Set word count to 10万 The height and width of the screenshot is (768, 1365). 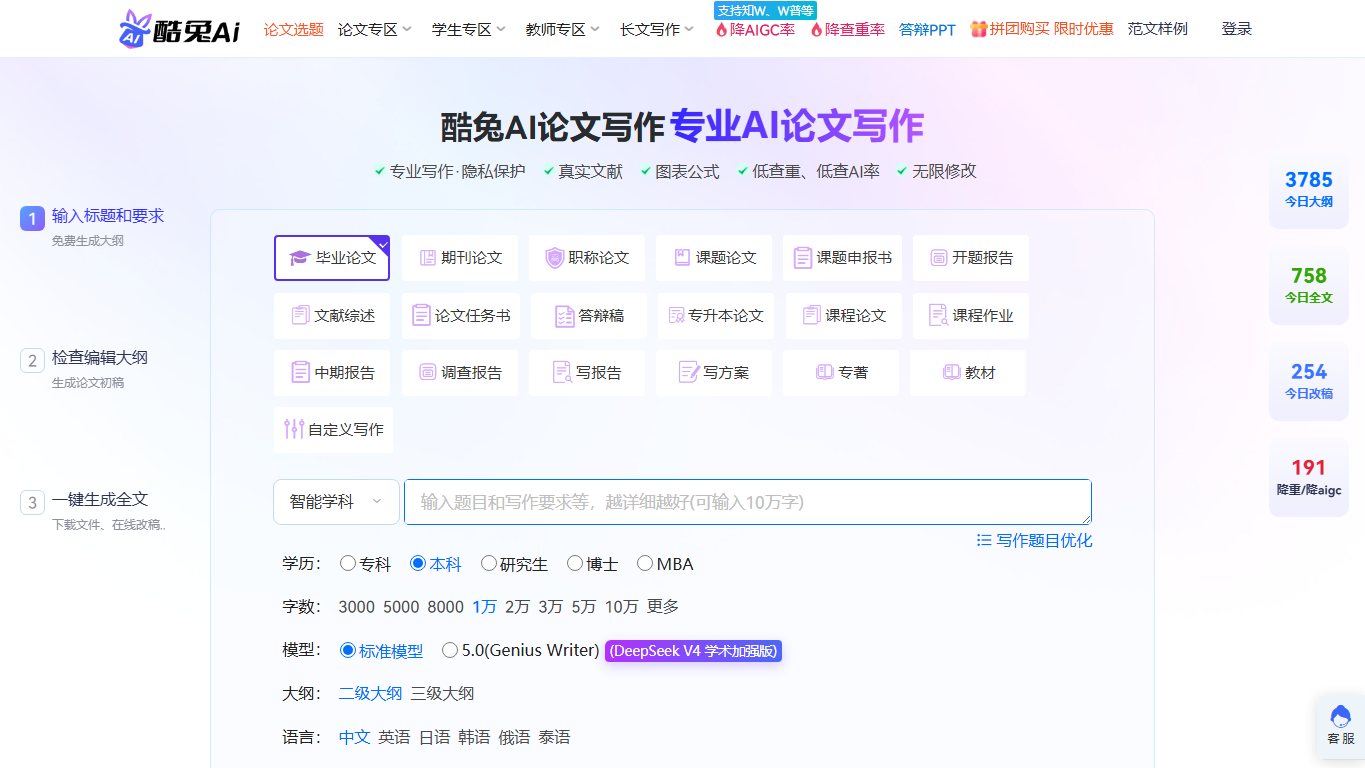[x=622, y=606]
